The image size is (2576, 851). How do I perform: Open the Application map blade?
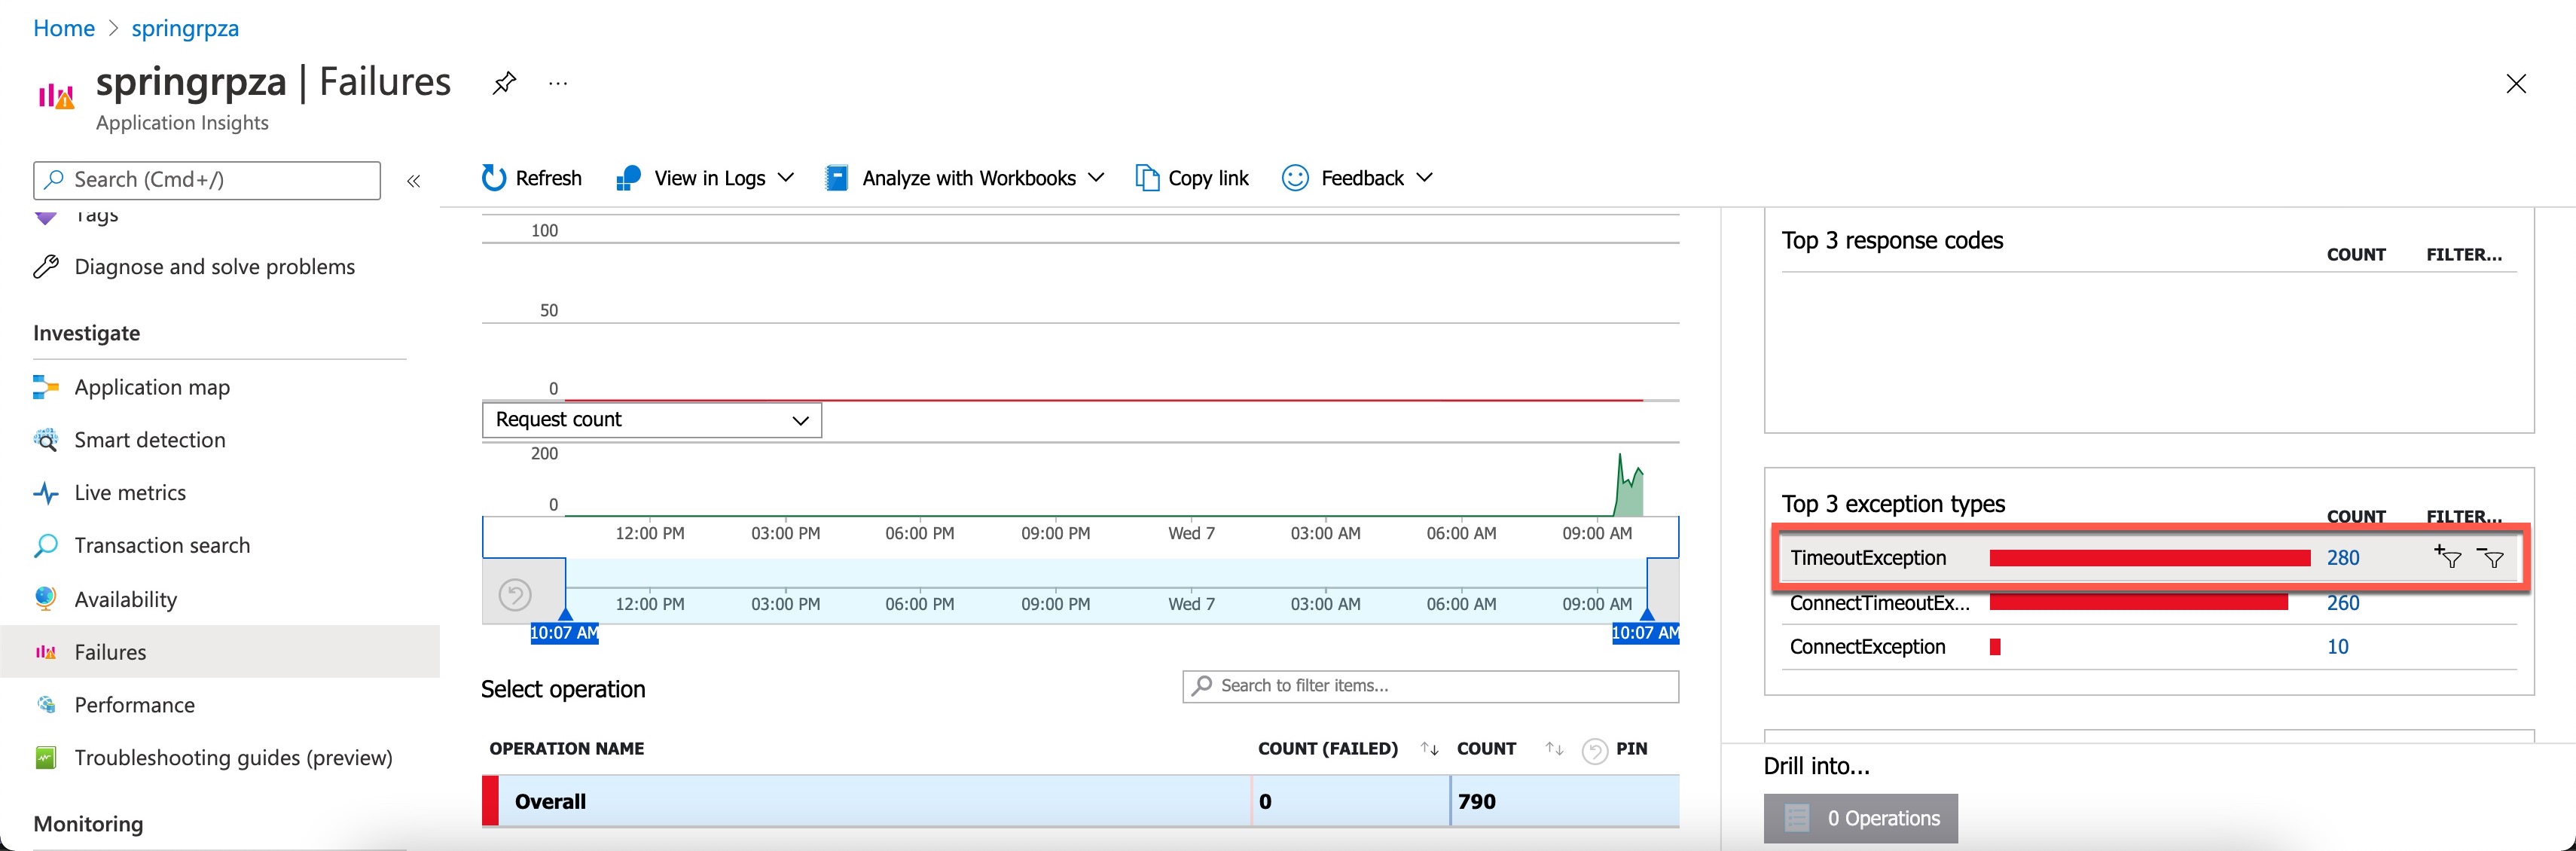click(x=151, y=387)
